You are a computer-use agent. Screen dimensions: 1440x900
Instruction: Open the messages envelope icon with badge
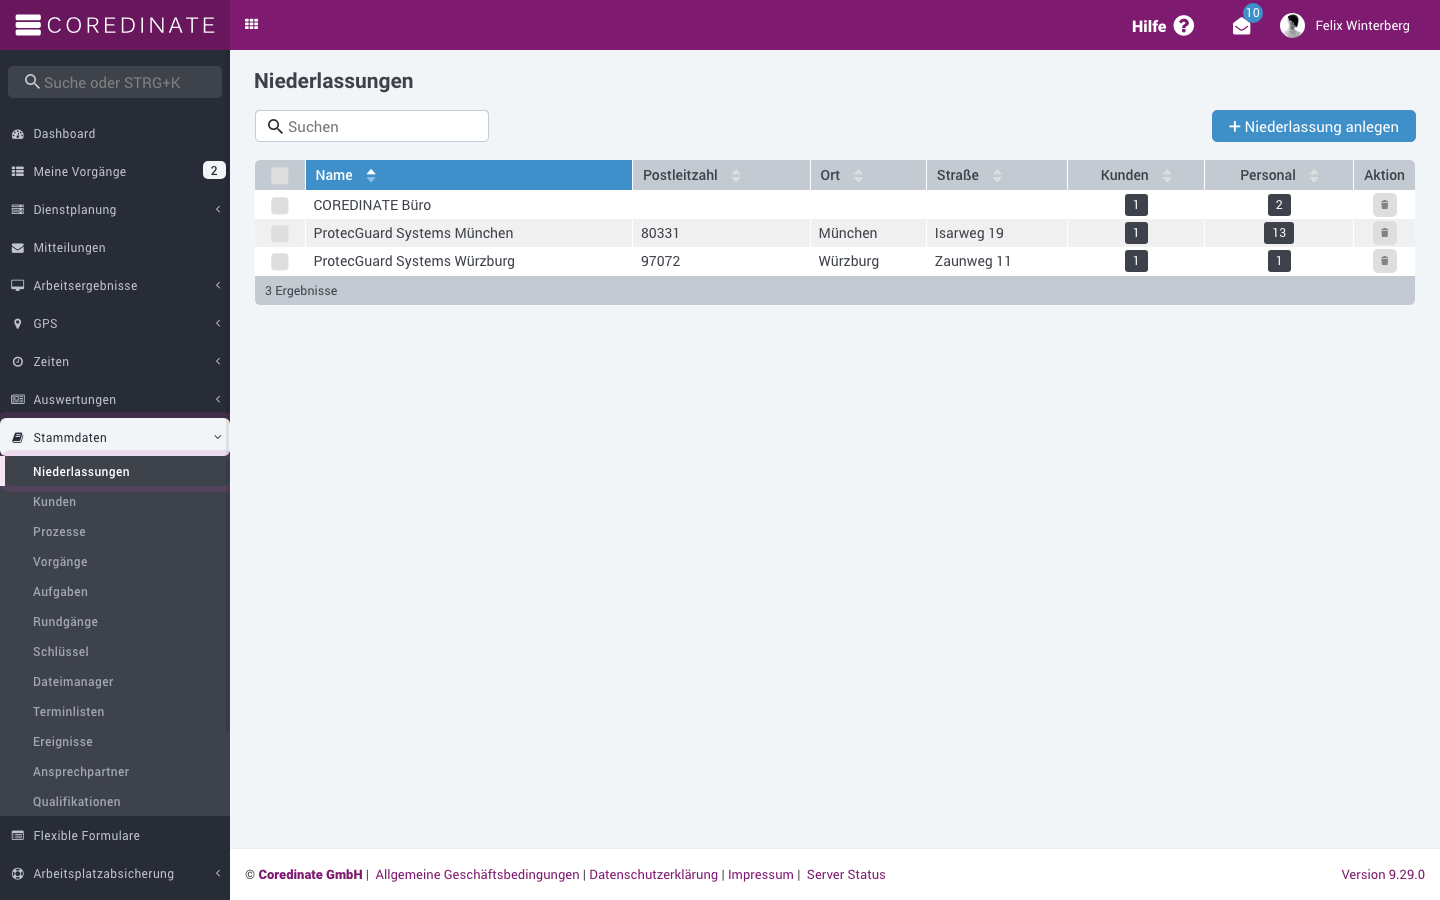tap(1242, 27)
